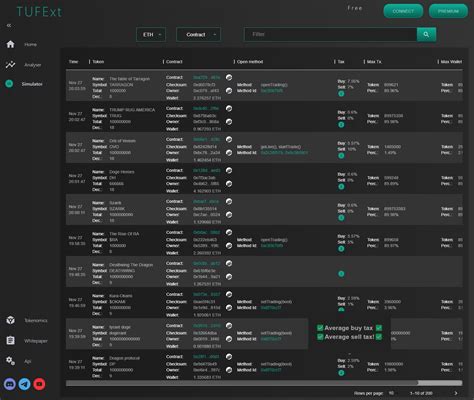474x400 pixels.
Task: Sort by the Time column header
Action: tap(73, 62)
